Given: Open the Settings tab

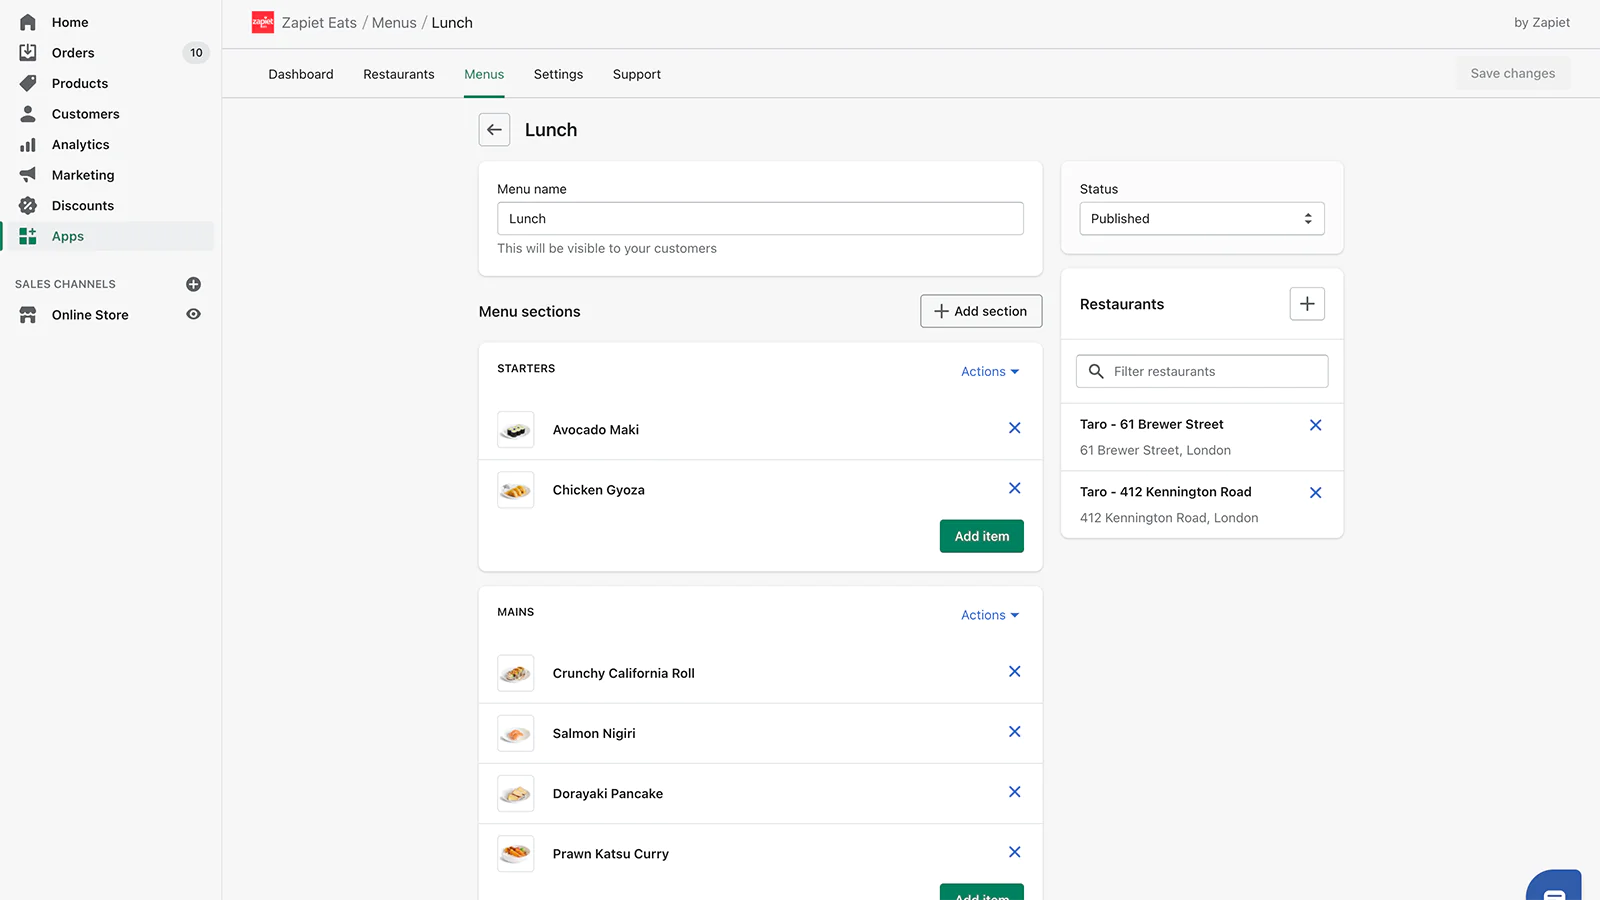Looking at the screenshot, I should pos(558,74).
